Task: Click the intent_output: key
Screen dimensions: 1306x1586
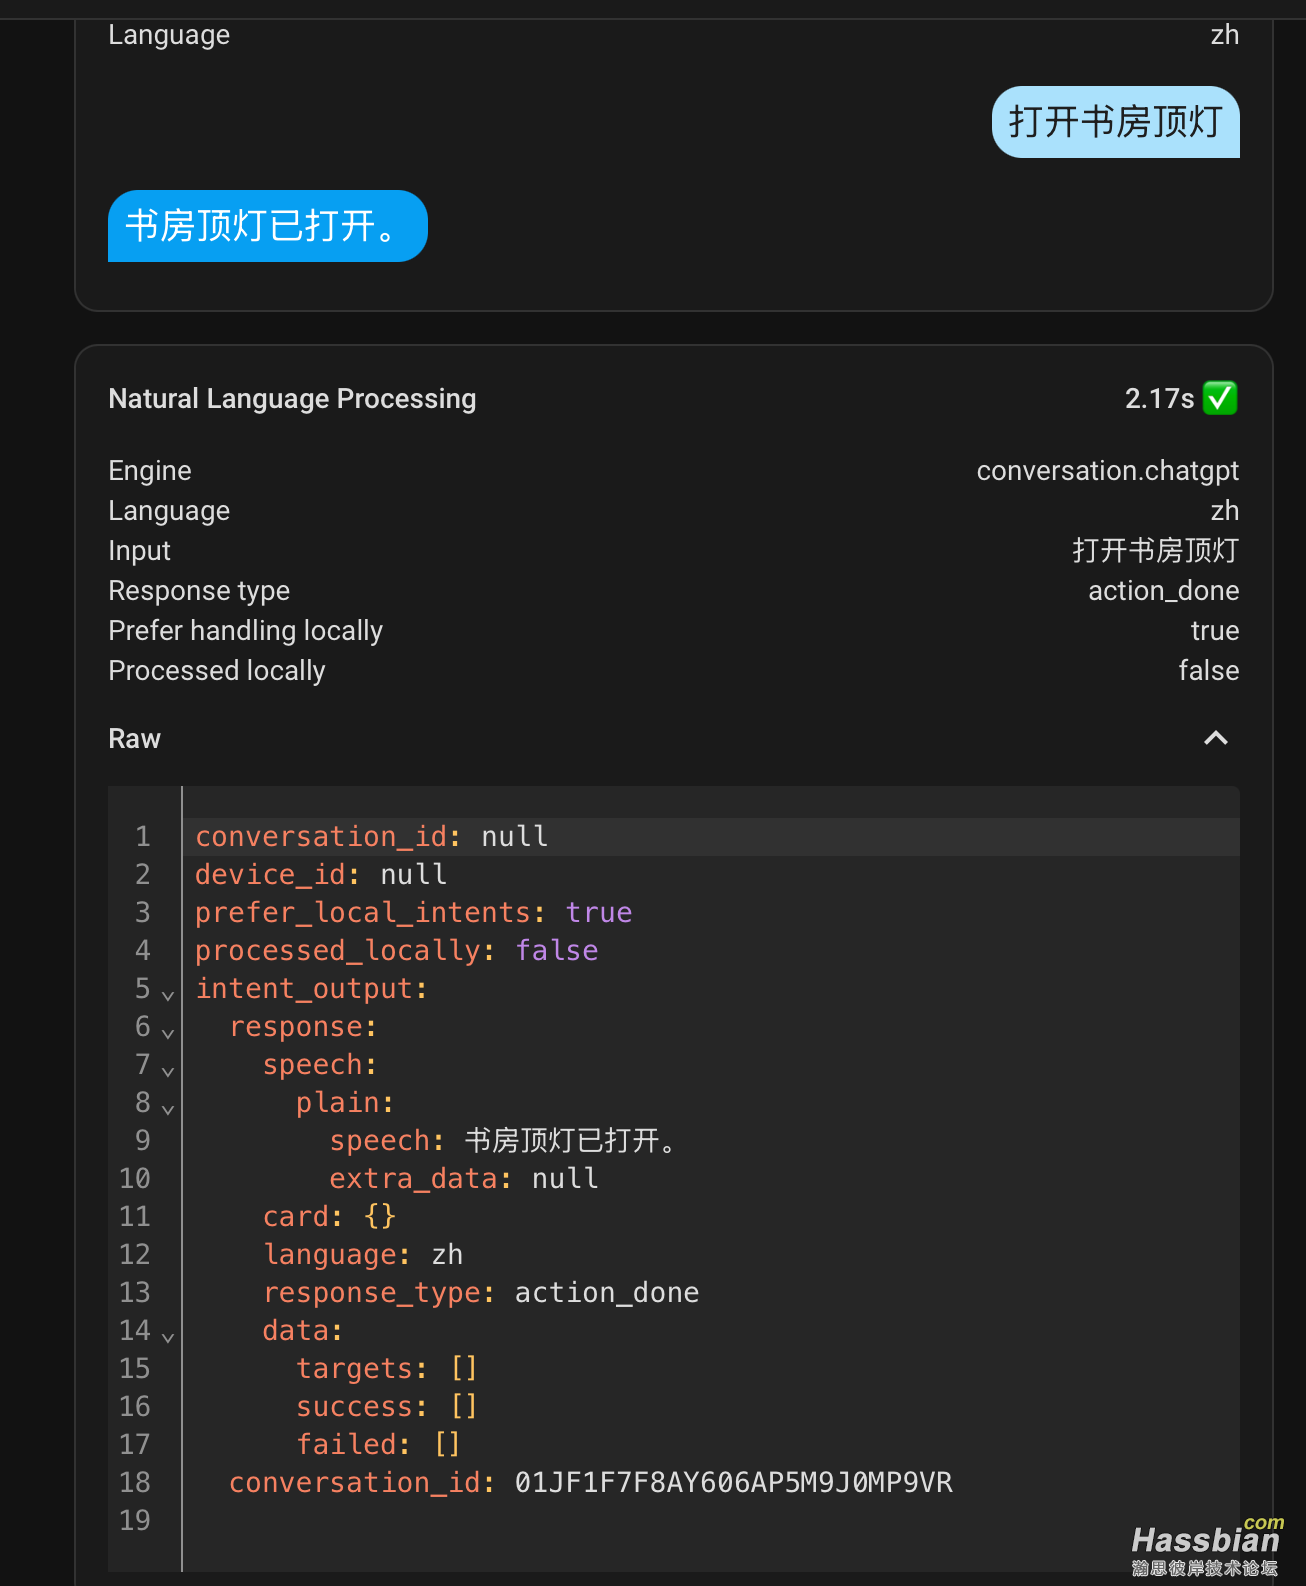Action: 312,988
